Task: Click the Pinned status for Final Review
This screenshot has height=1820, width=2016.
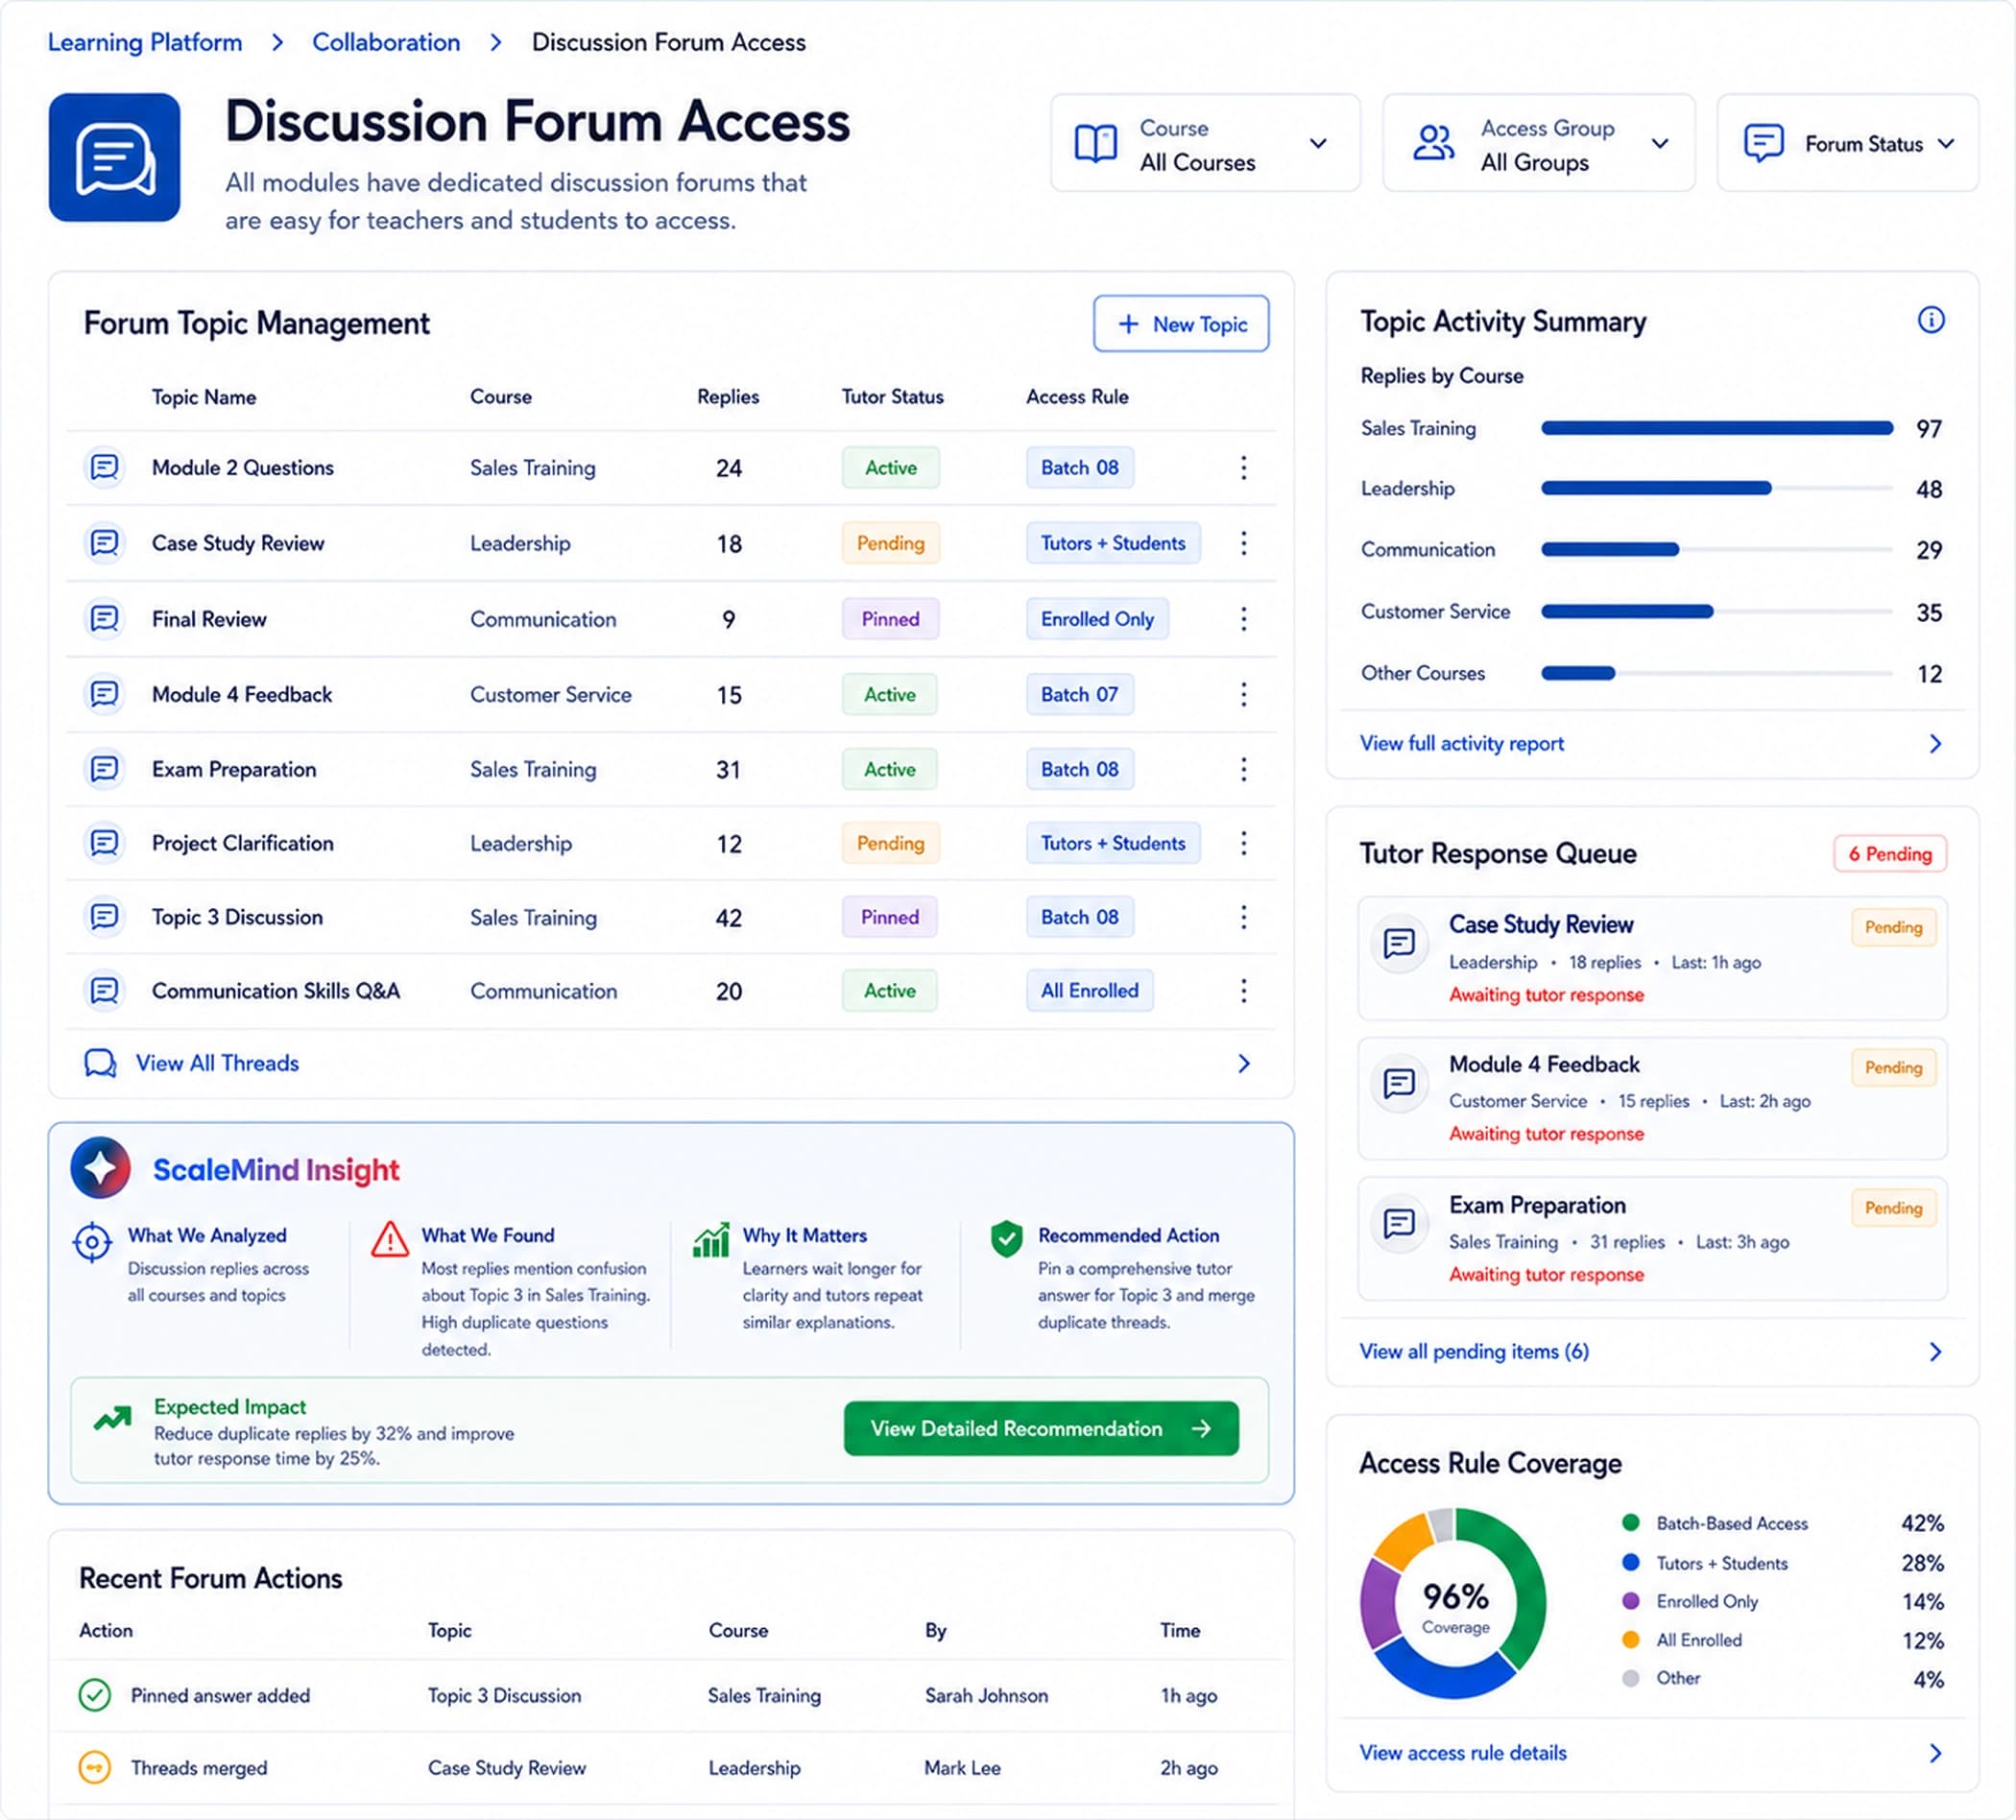Action: pos(890,619)
